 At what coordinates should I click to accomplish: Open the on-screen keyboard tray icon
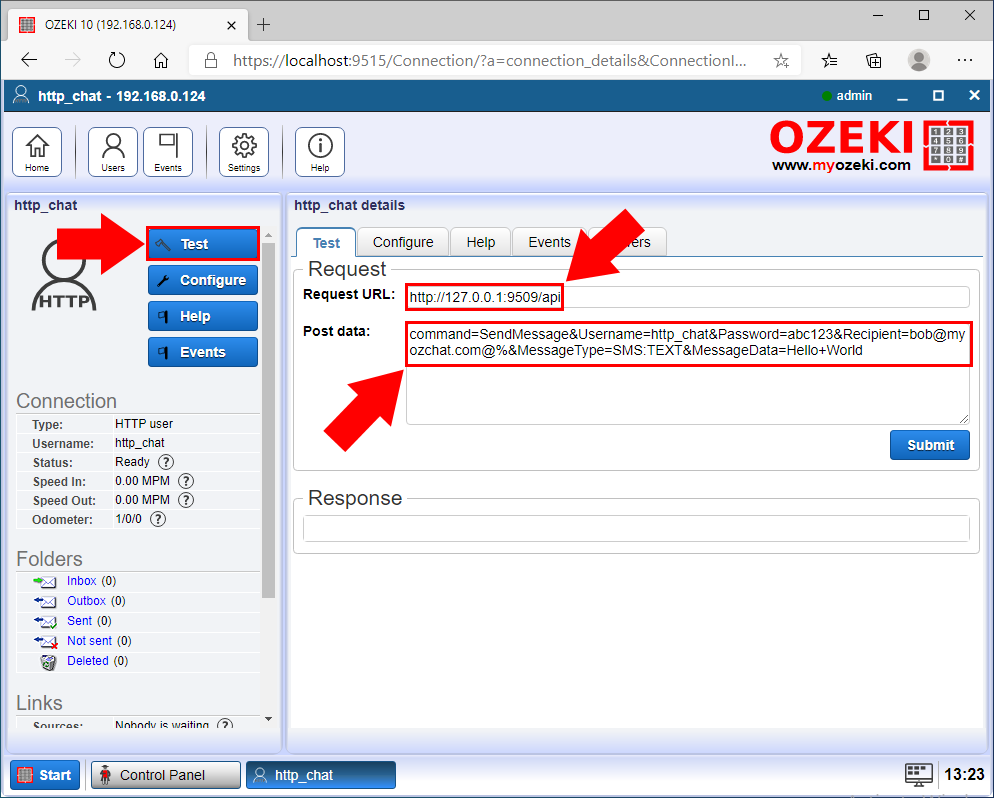[x=918, y=774]
